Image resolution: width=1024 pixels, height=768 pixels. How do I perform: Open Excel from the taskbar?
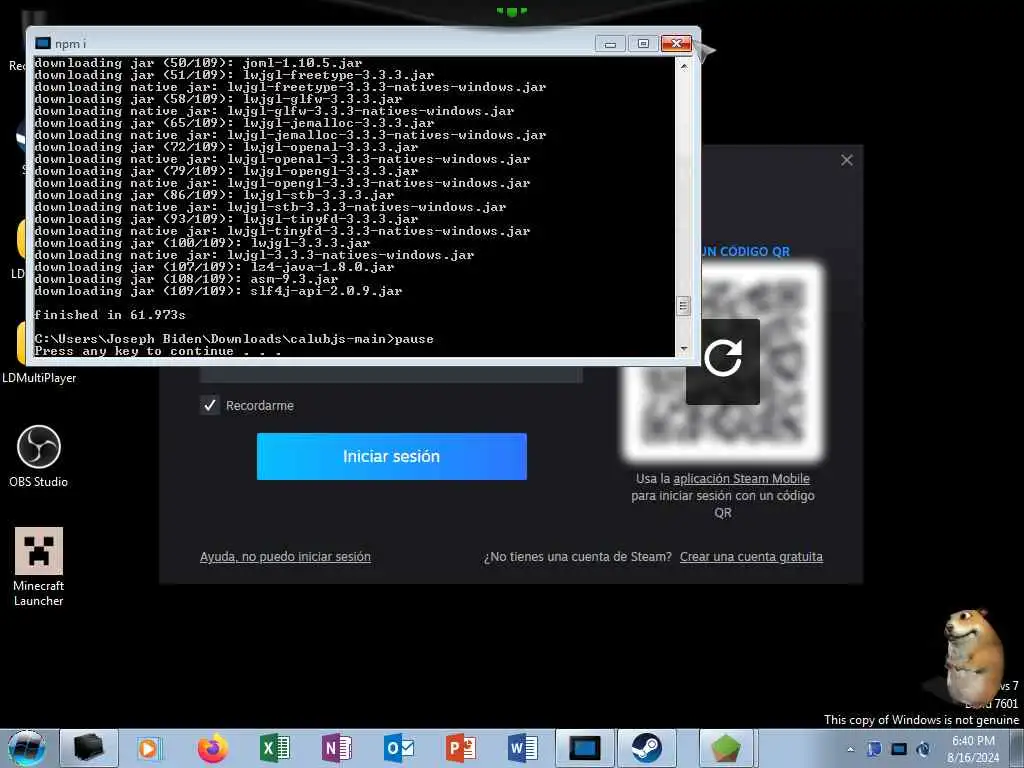pos(274,748)
